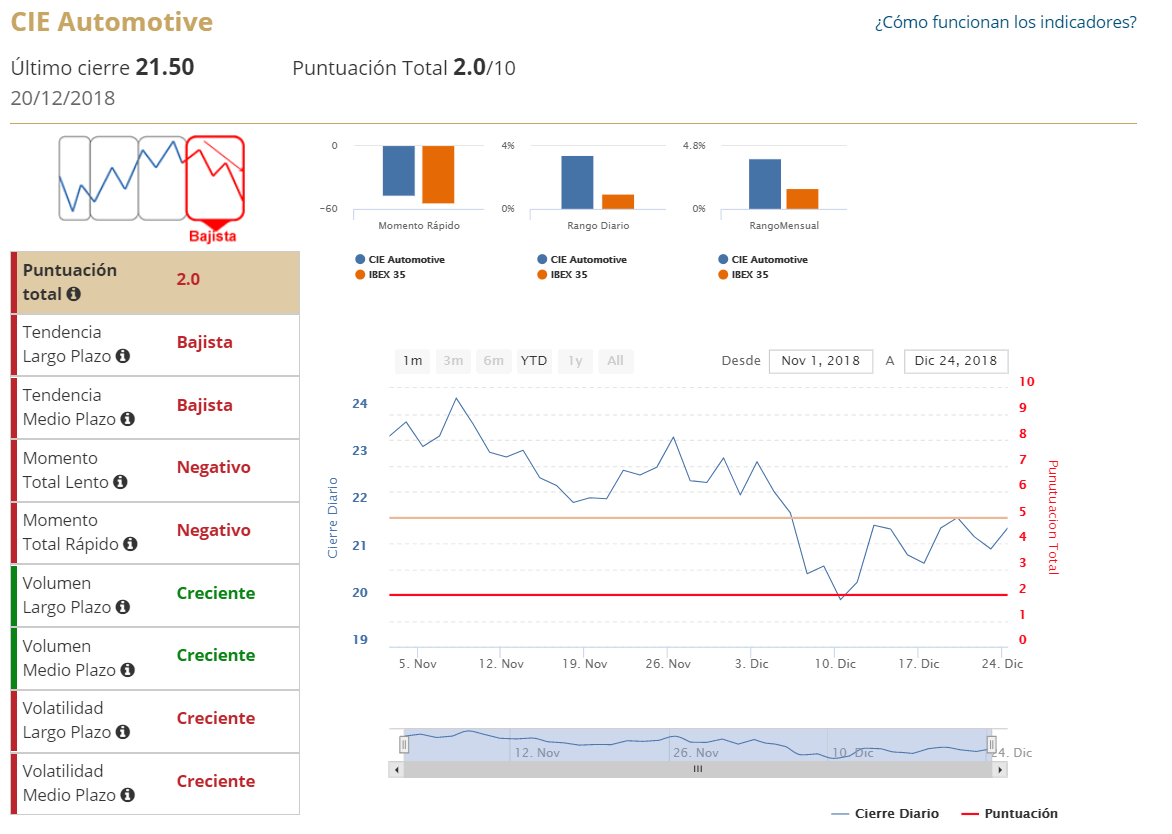Viewport: 1172px width, 834px height.
Task: Show info for Volumen Largo Plazo
Action: tap(122, 608)
